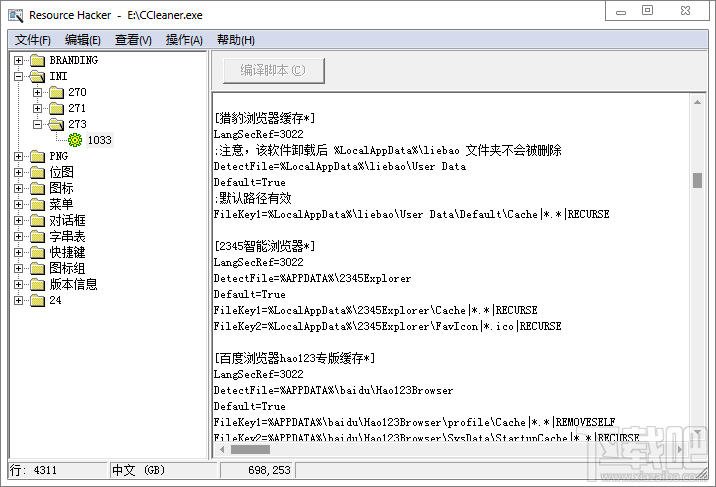
Task: Open the 帮助(H) menu
Action: point(236,40)
